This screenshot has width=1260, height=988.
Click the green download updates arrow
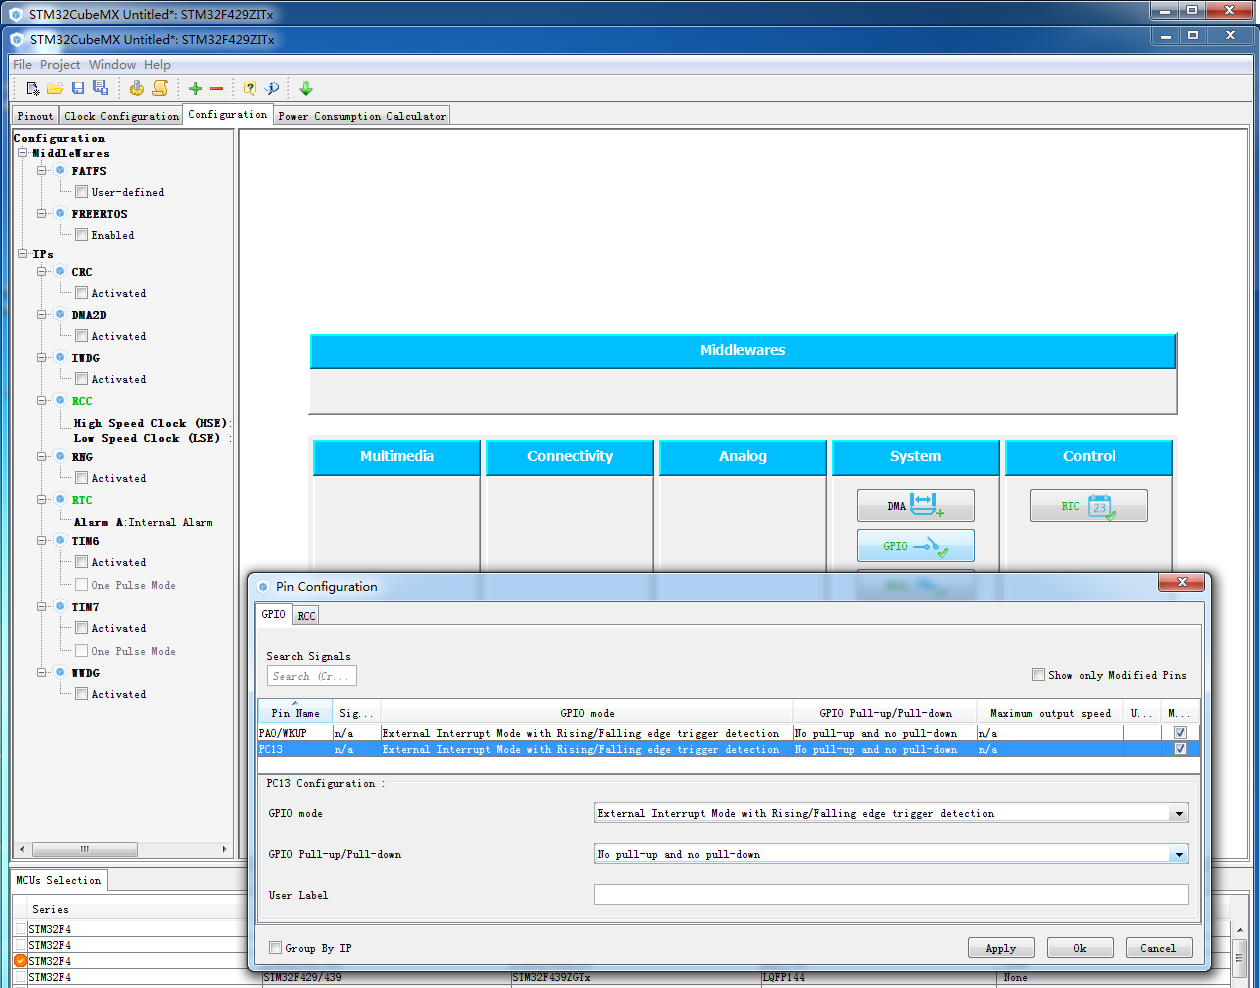(x=306, y=88)
